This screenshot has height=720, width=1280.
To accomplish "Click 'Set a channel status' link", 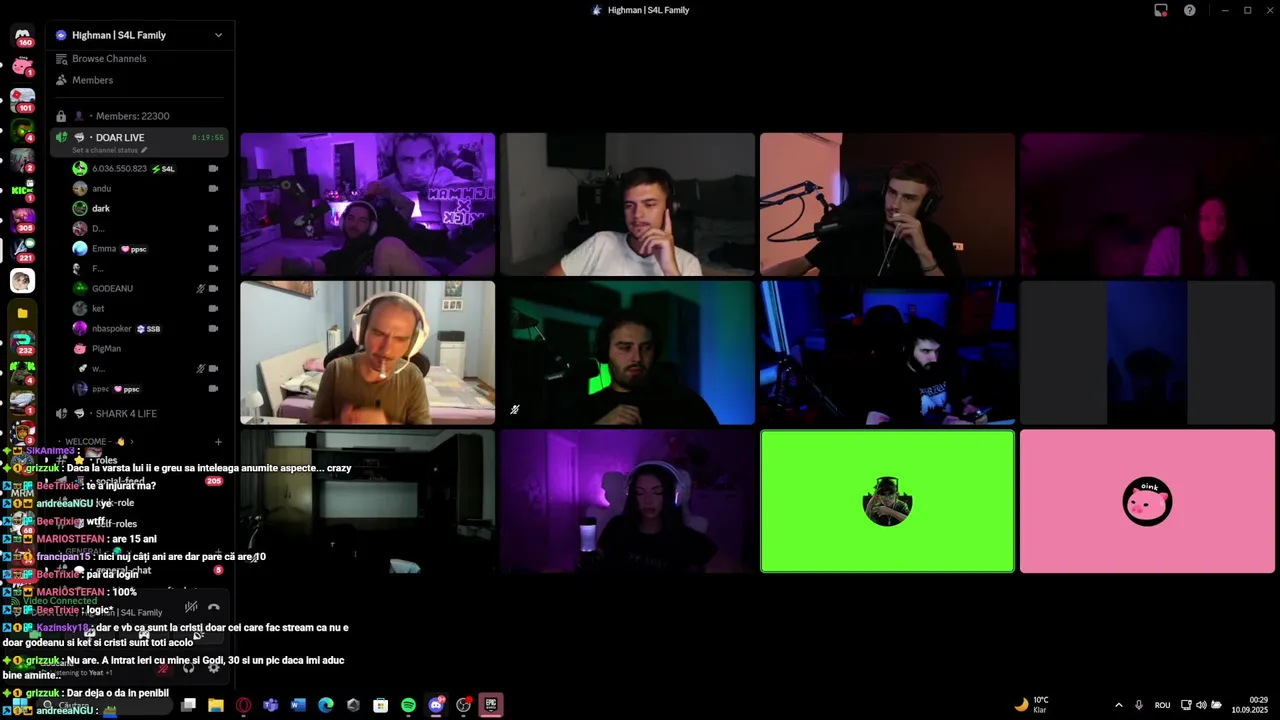I will tap(109, 150).
